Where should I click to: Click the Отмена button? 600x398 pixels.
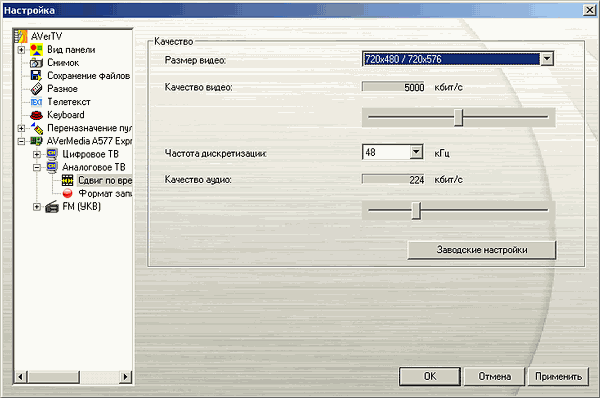click(494, 377)
